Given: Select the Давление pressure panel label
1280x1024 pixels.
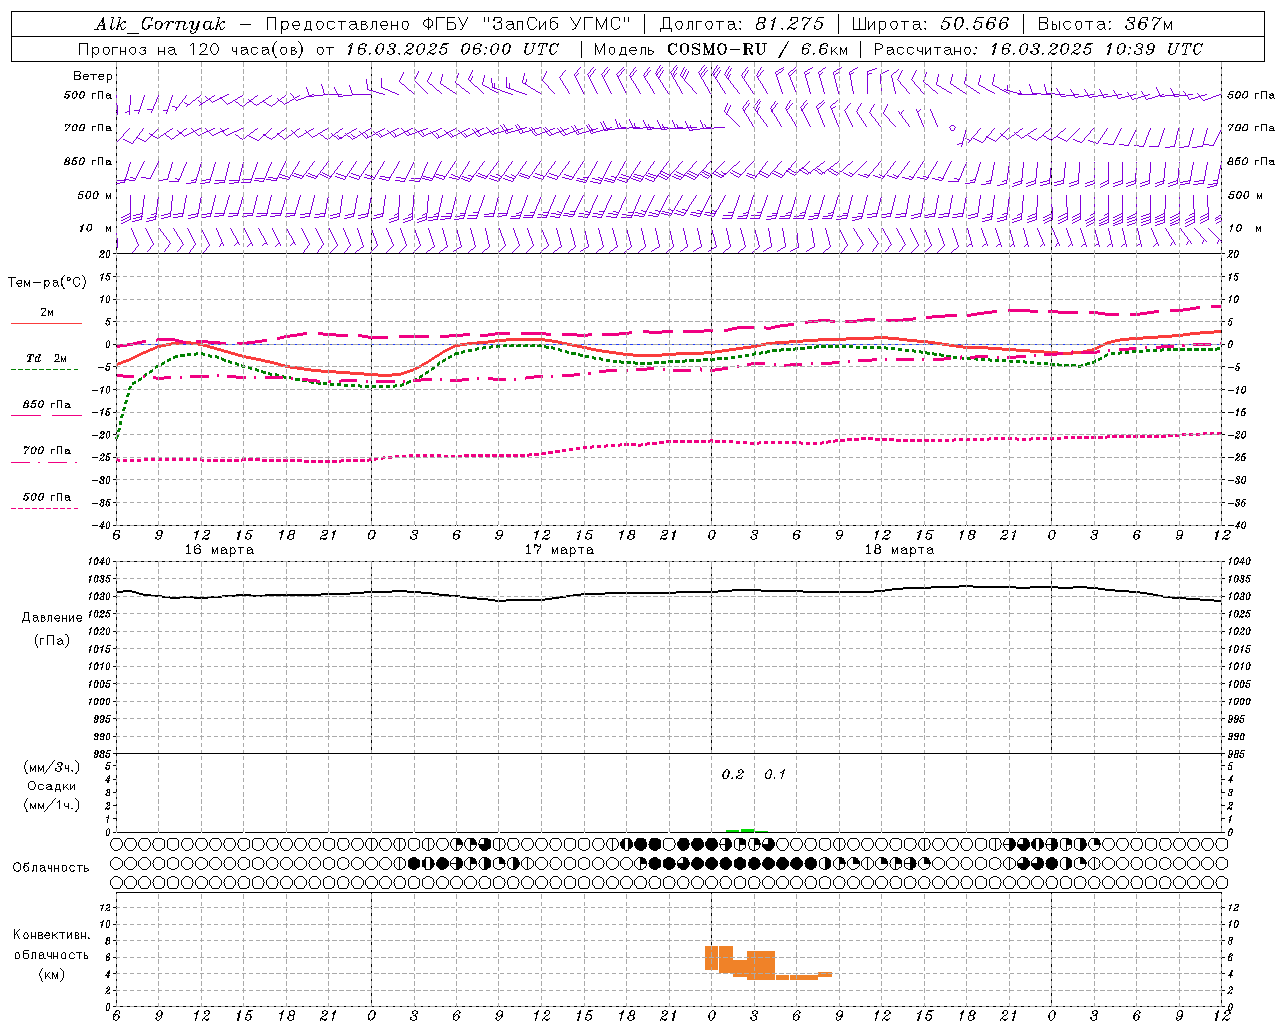Looking at the screenshot, I should [x=52, y=618].
